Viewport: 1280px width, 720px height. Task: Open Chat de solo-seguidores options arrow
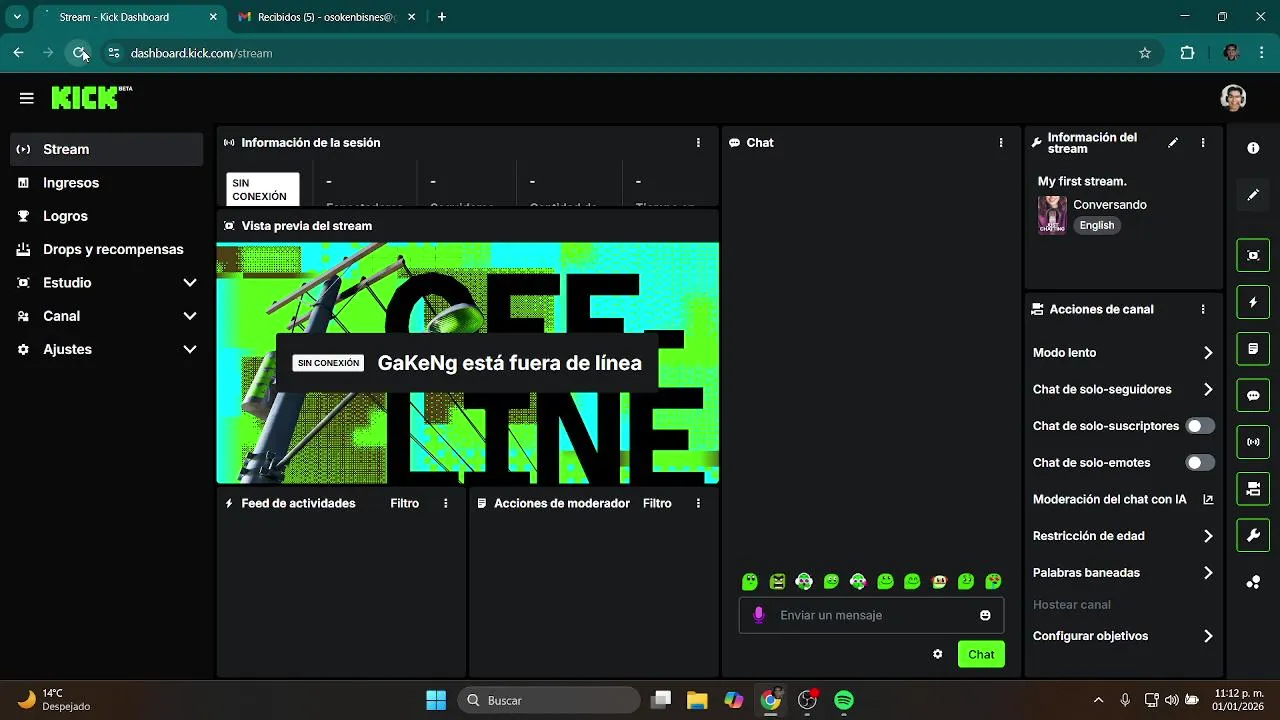tap(1208, 390)
